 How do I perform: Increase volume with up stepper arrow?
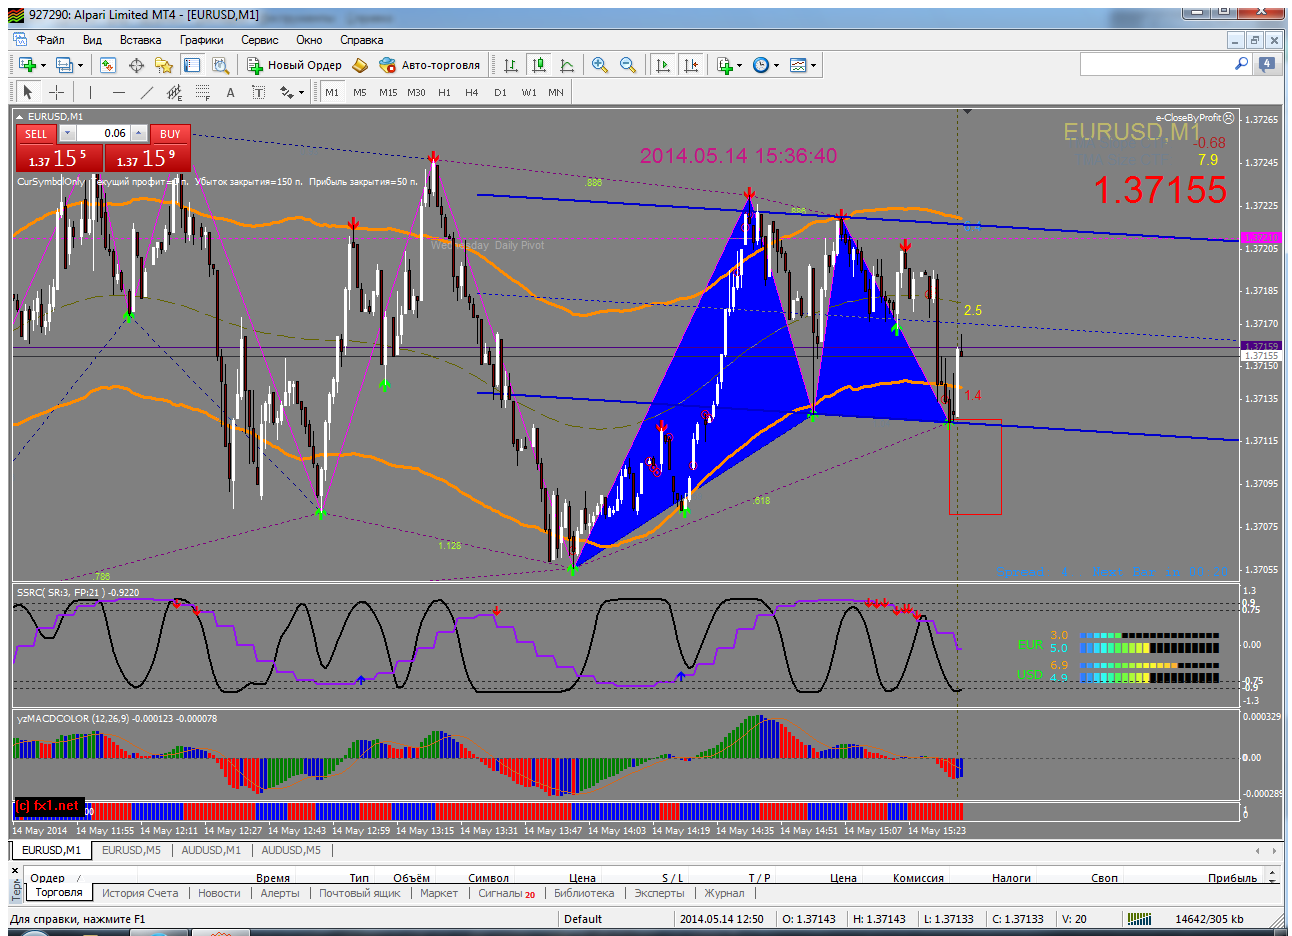point(139,133)
